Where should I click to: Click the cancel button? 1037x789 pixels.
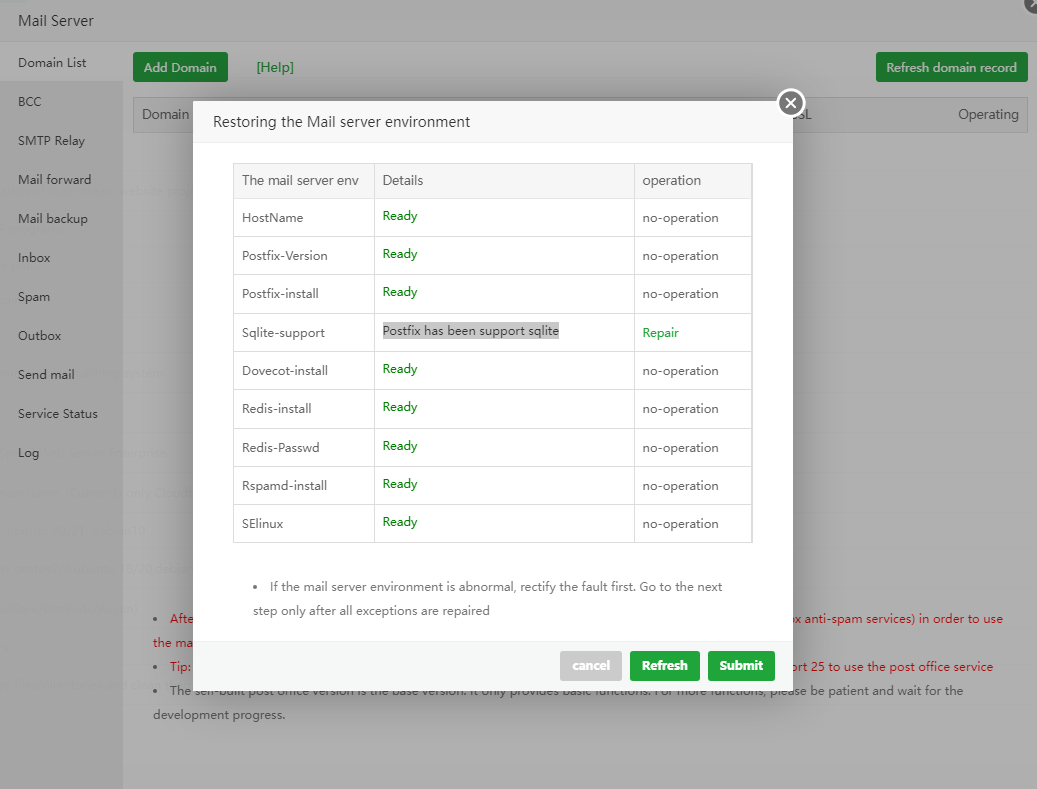point(591,666)
